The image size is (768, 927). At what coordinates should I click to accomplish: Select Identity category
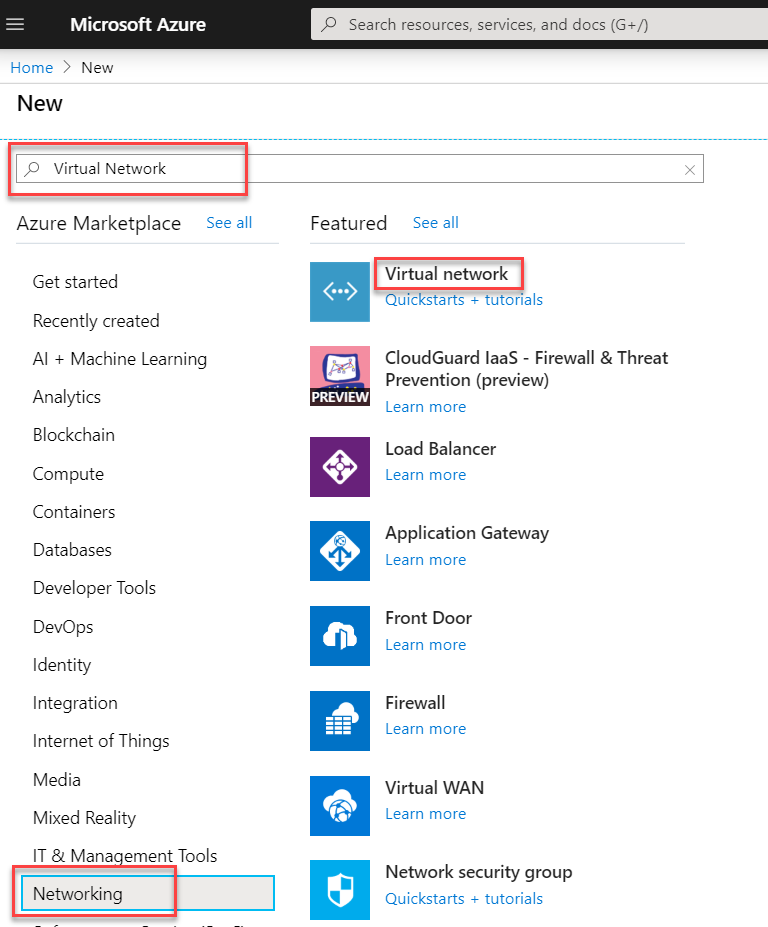click(x=61, y=665)
